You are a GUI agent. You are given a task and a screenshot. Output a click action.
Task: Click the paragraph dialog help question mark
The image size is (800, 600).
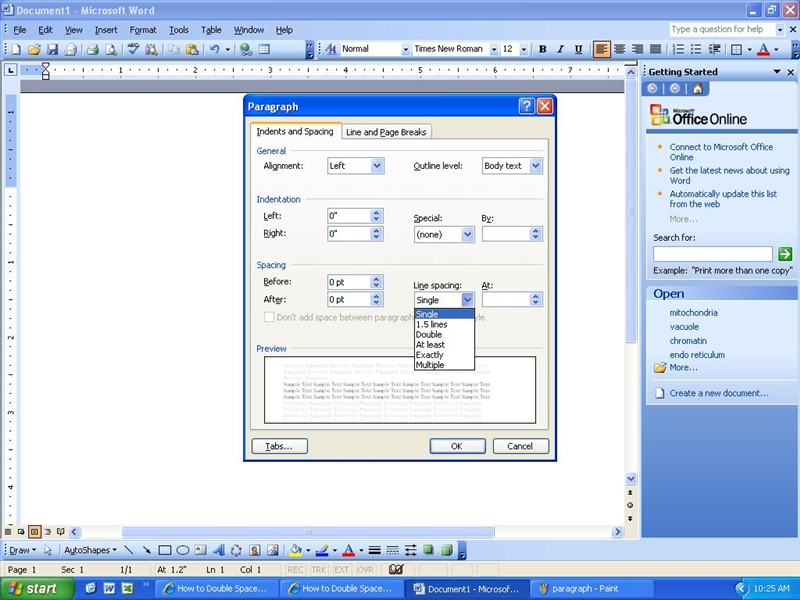click(x=527, y=106)
